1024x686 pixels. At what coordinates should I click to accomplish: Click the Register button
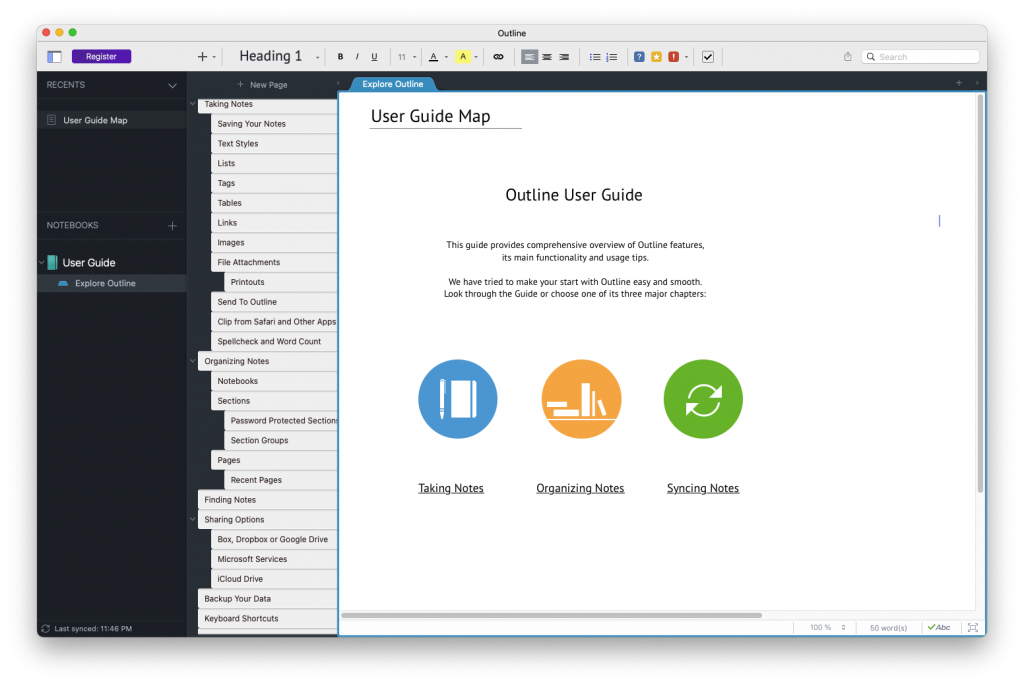[x=101, y=57]
